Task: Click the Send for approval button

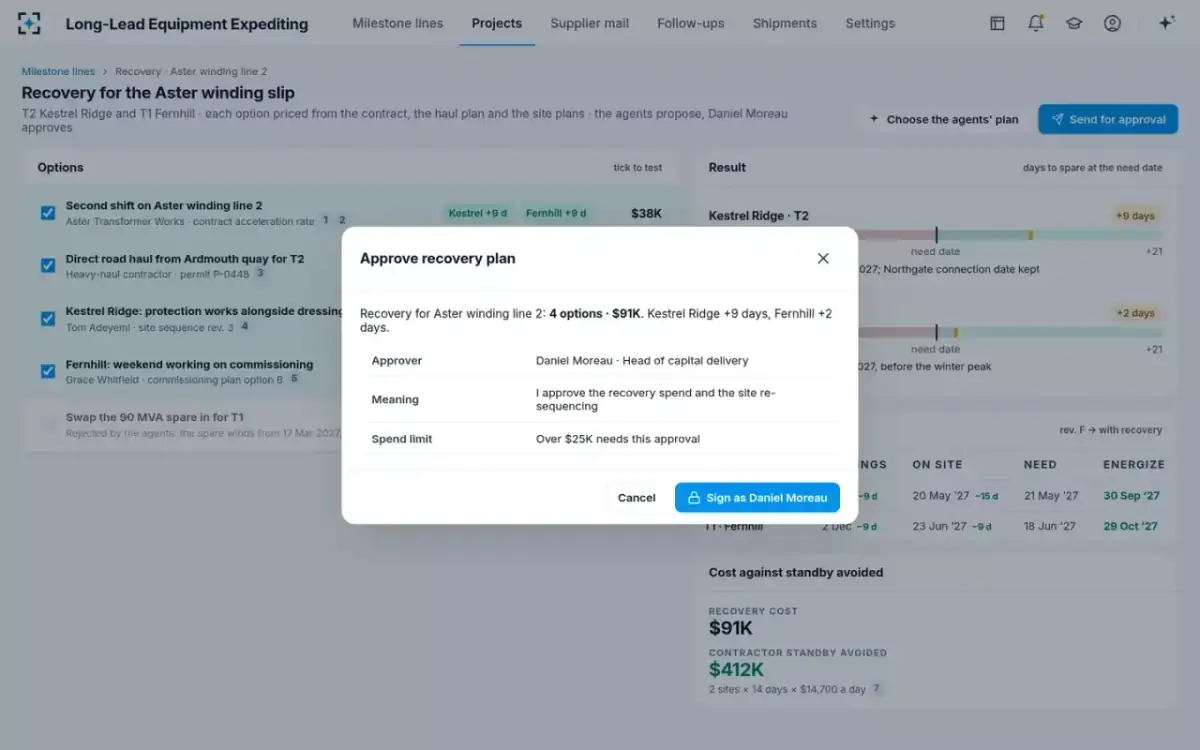Action: click(1107, 119)
